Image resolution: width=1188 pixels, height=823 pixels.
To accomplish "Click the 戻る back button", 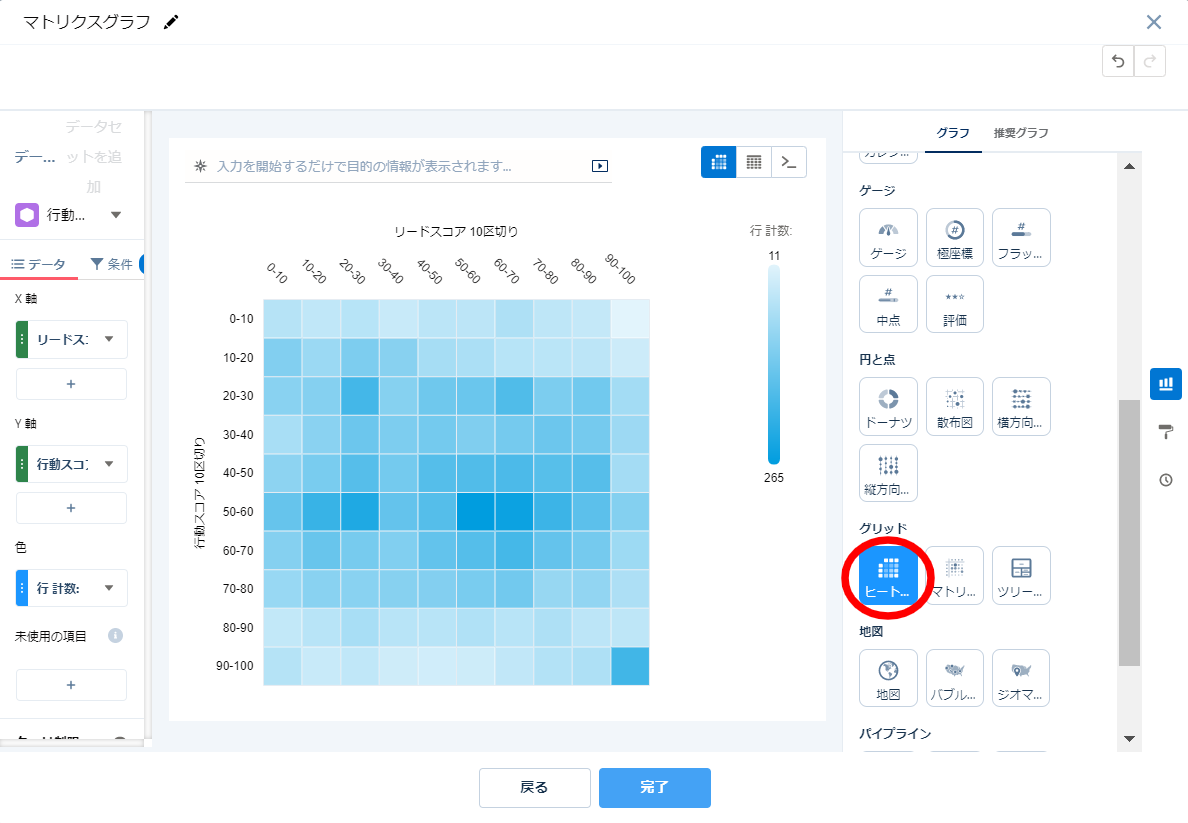I will click(x=534, y=787).
